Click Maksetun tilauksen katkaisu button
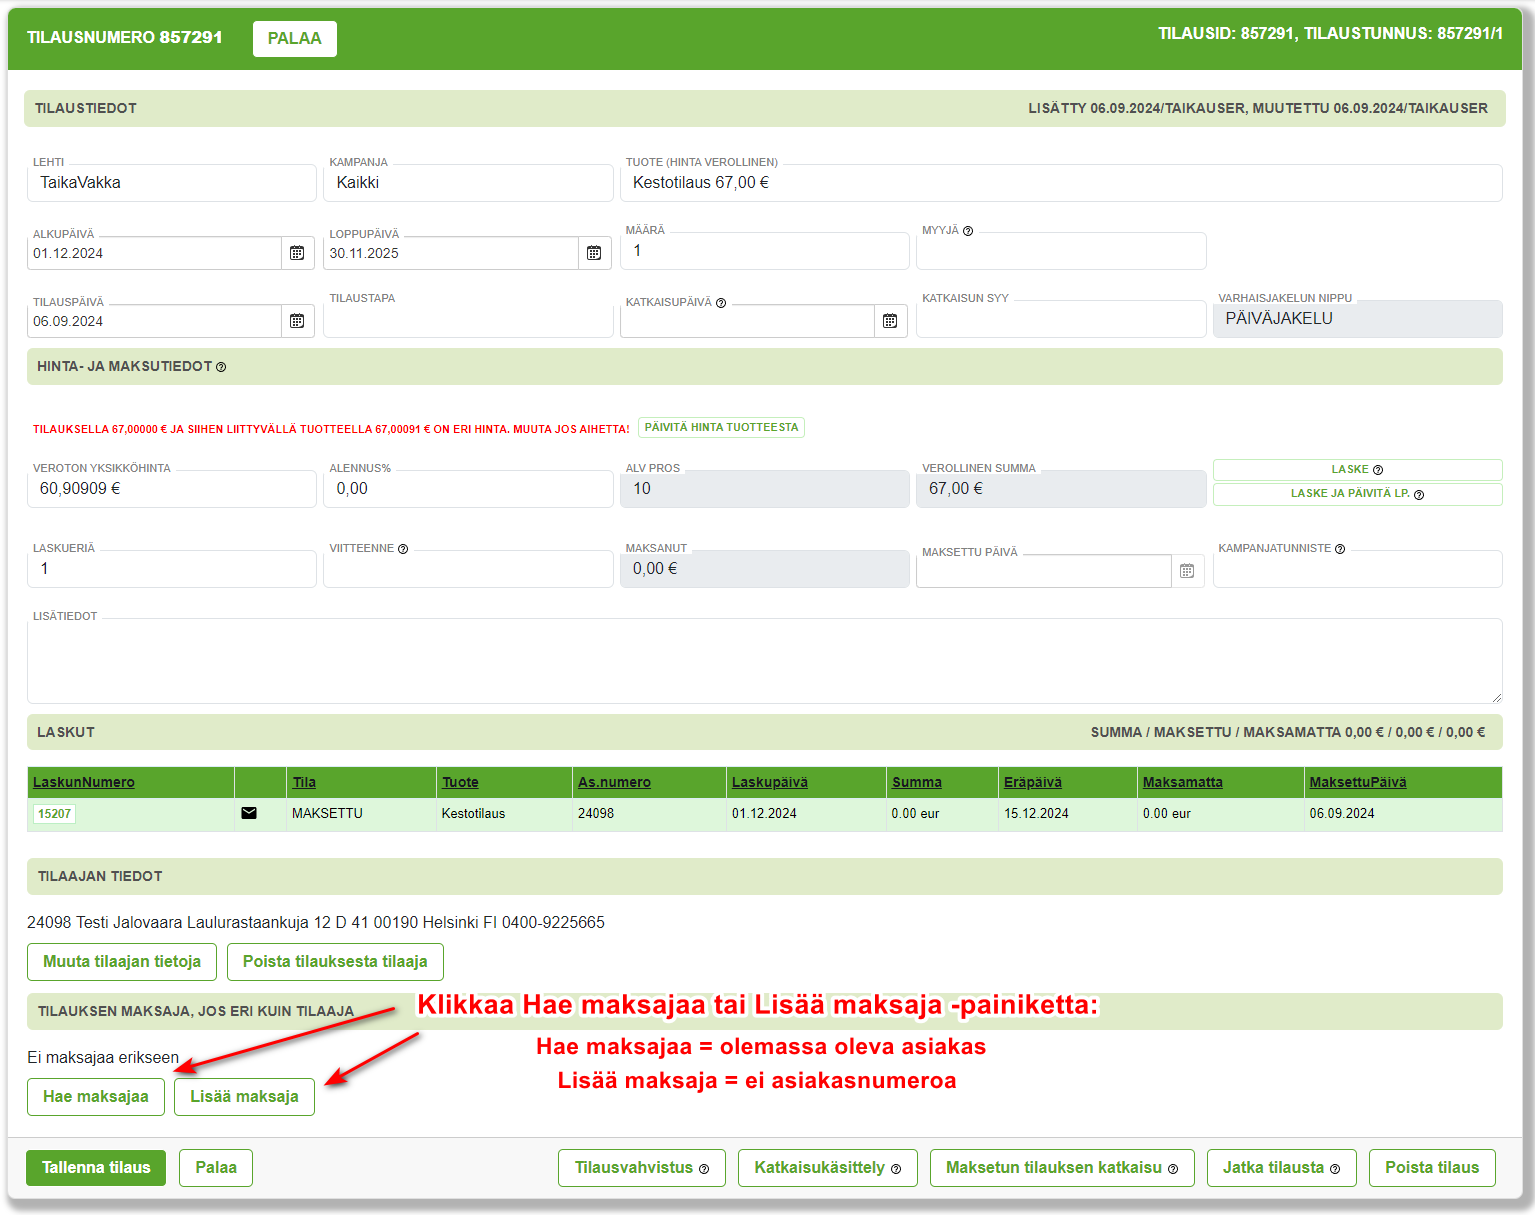The height and width of the screenshot is (1215, 1535). 1062,1168
